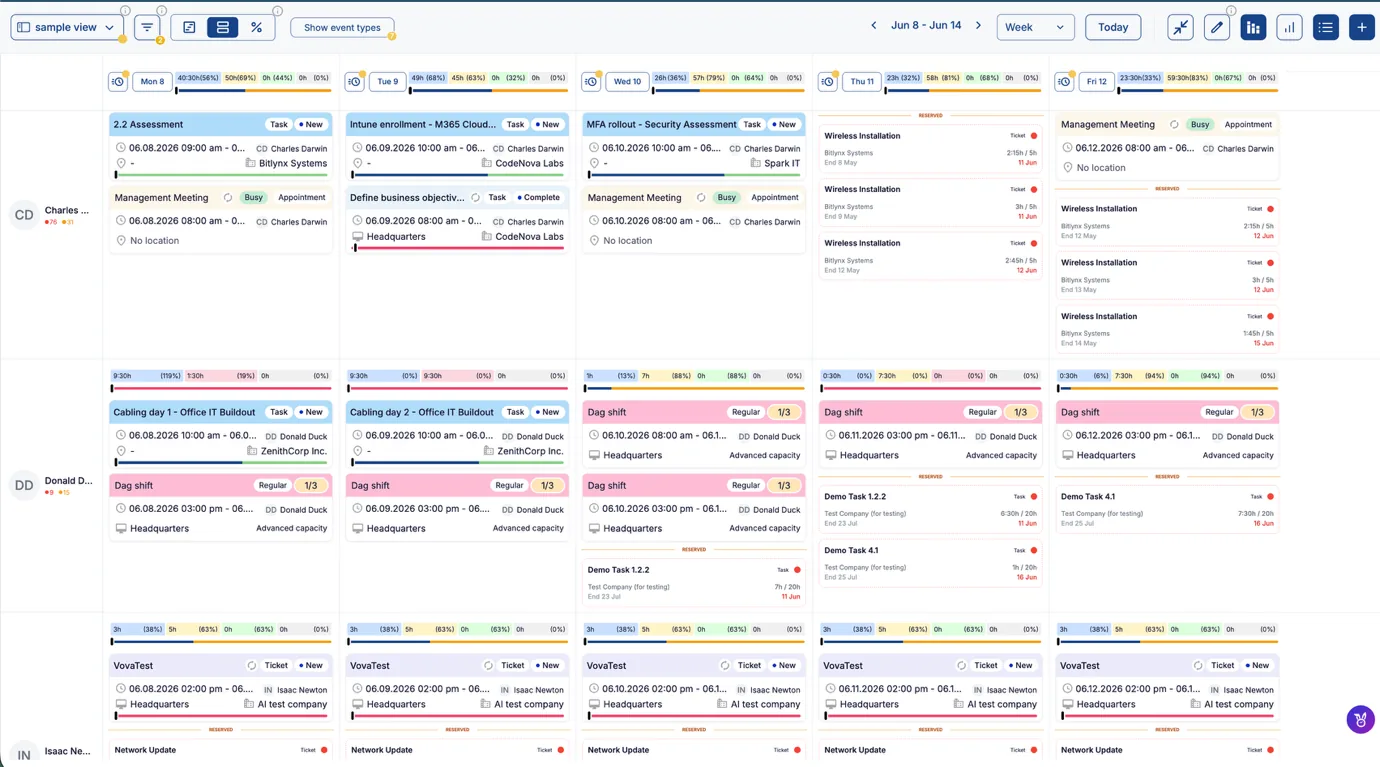Open Thursday Demo Task 1.2.2 reserved item
1380x767 pixels.
[x=930, y=510]
